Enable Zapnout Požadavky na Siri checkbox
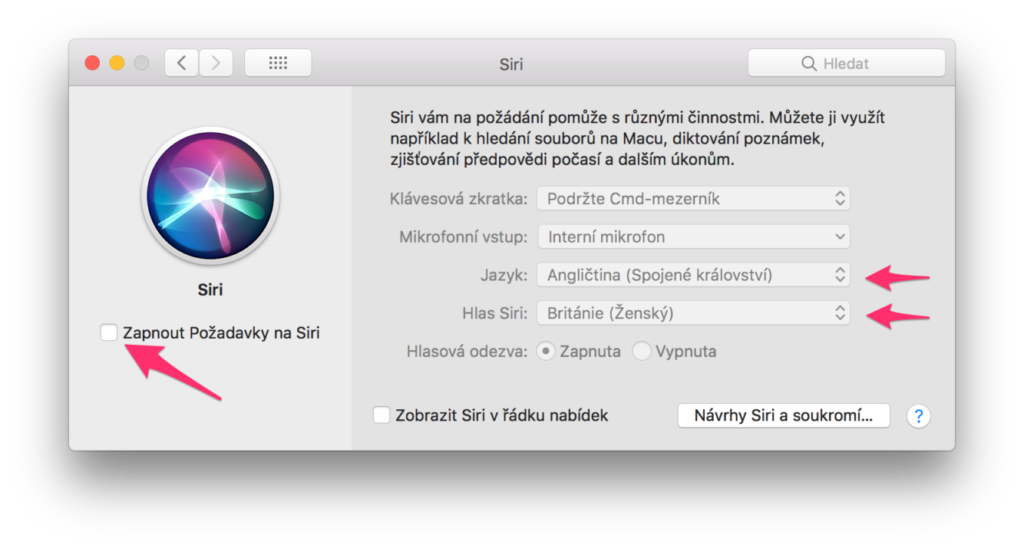 109,332
